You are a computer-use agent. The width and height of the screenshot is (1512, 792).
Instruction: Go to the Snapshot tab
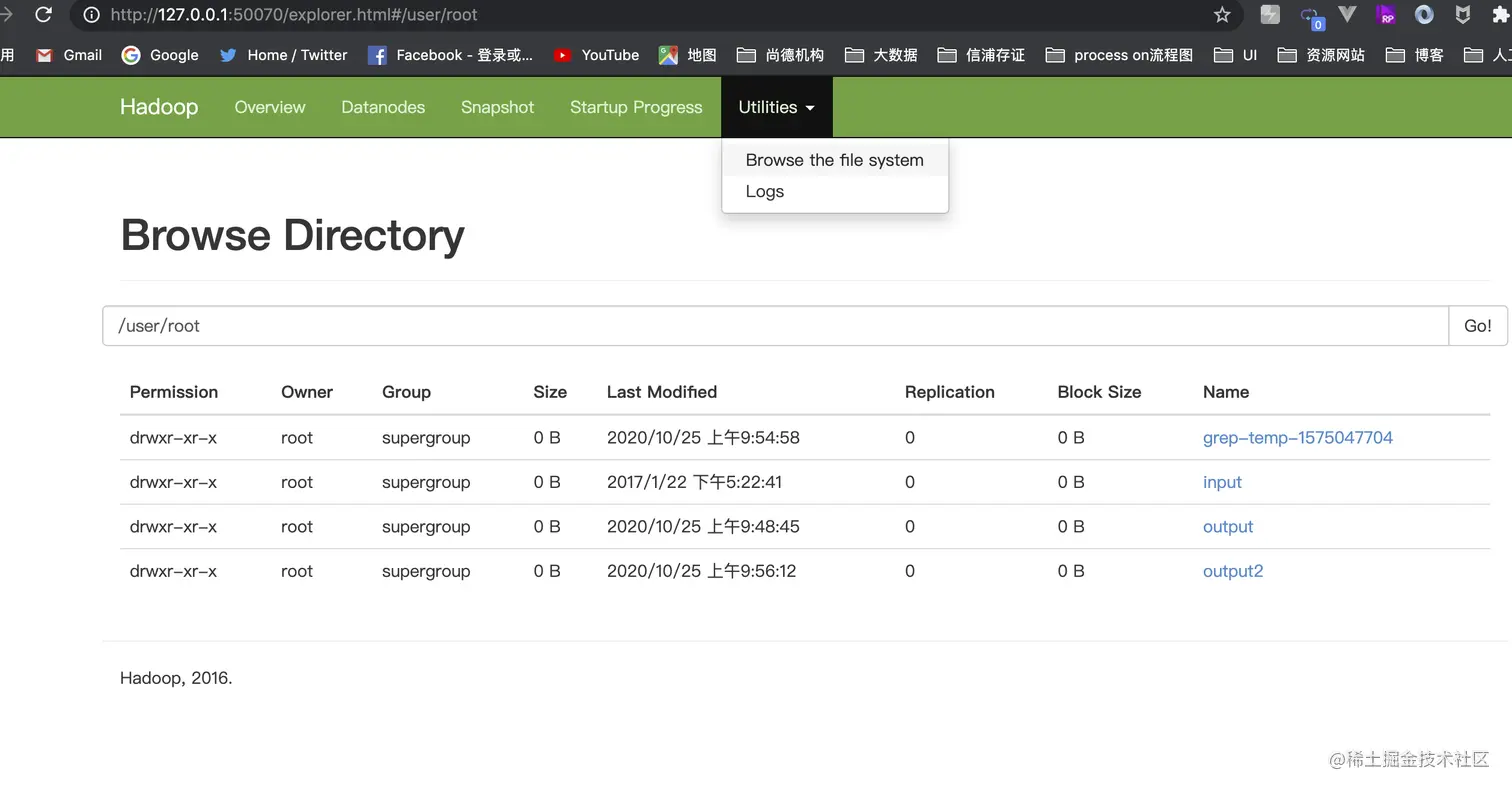pyautogui.click(x=497, y=107)
